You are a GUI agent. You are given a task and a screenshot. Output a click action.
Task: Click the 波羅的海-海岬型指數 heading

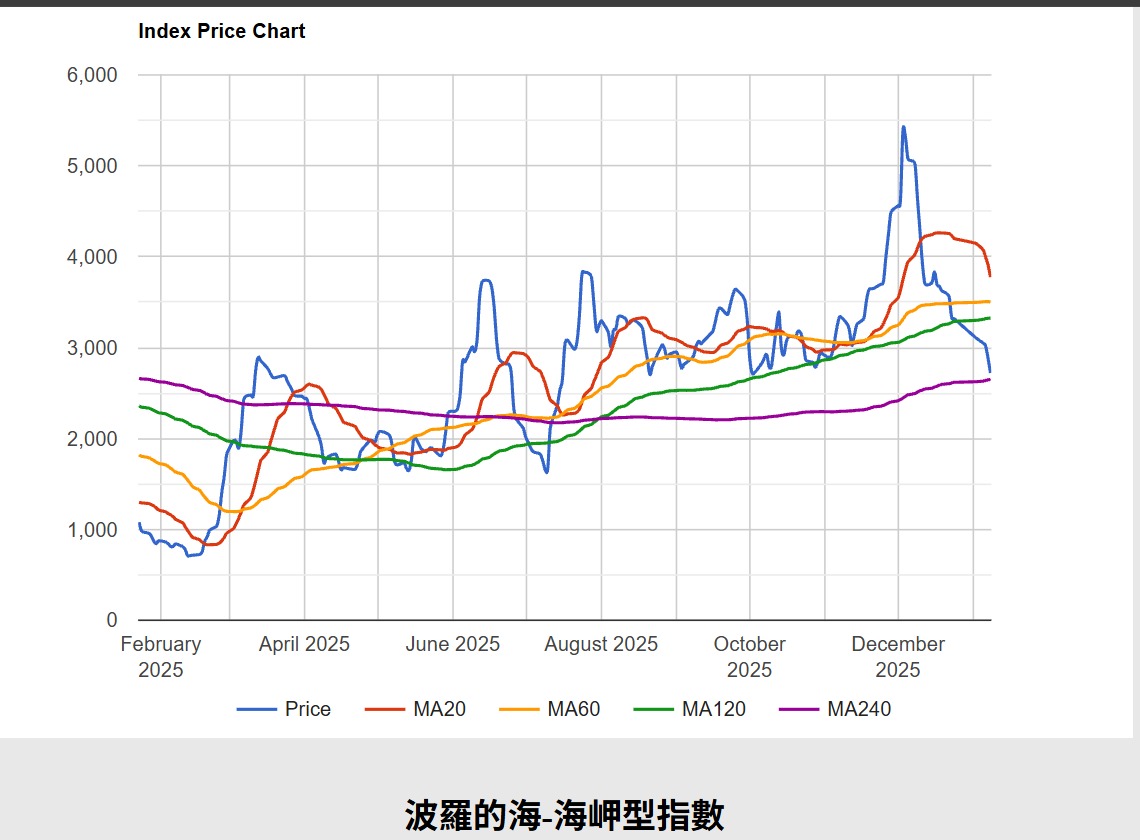click(564, 815)
